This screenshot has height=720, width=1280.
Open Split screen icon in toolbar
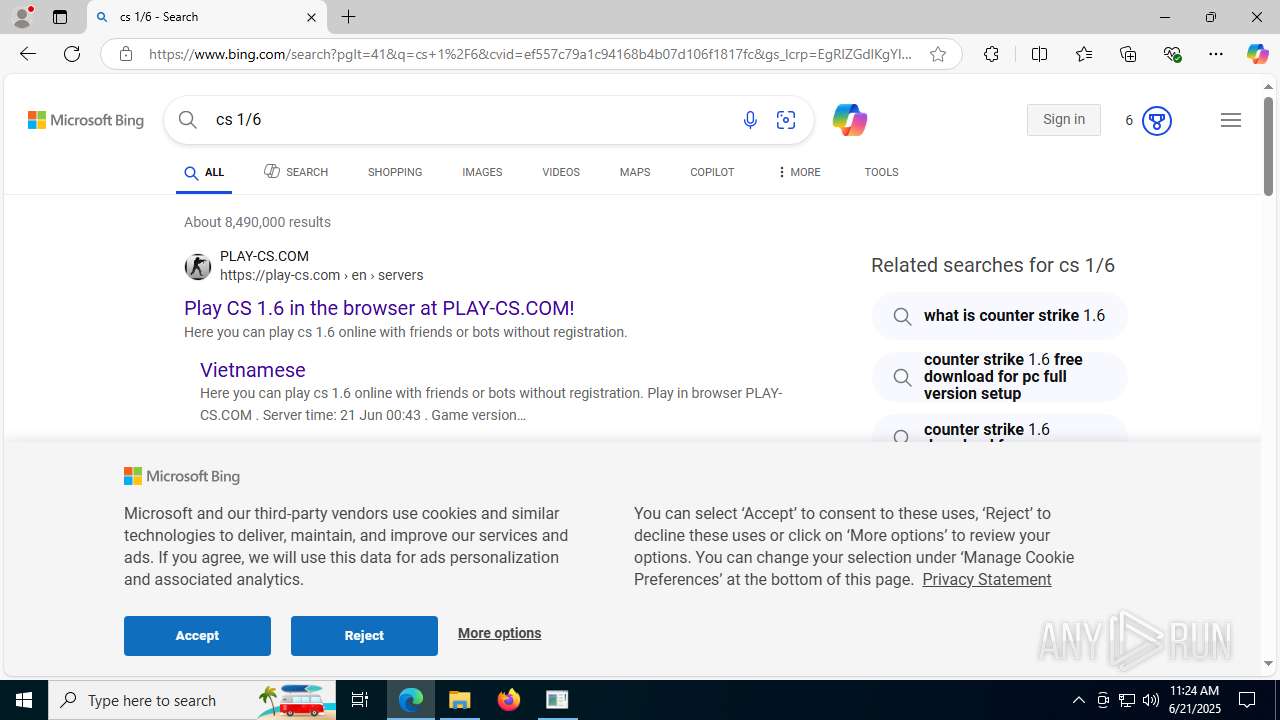(x=1039, y=54)
